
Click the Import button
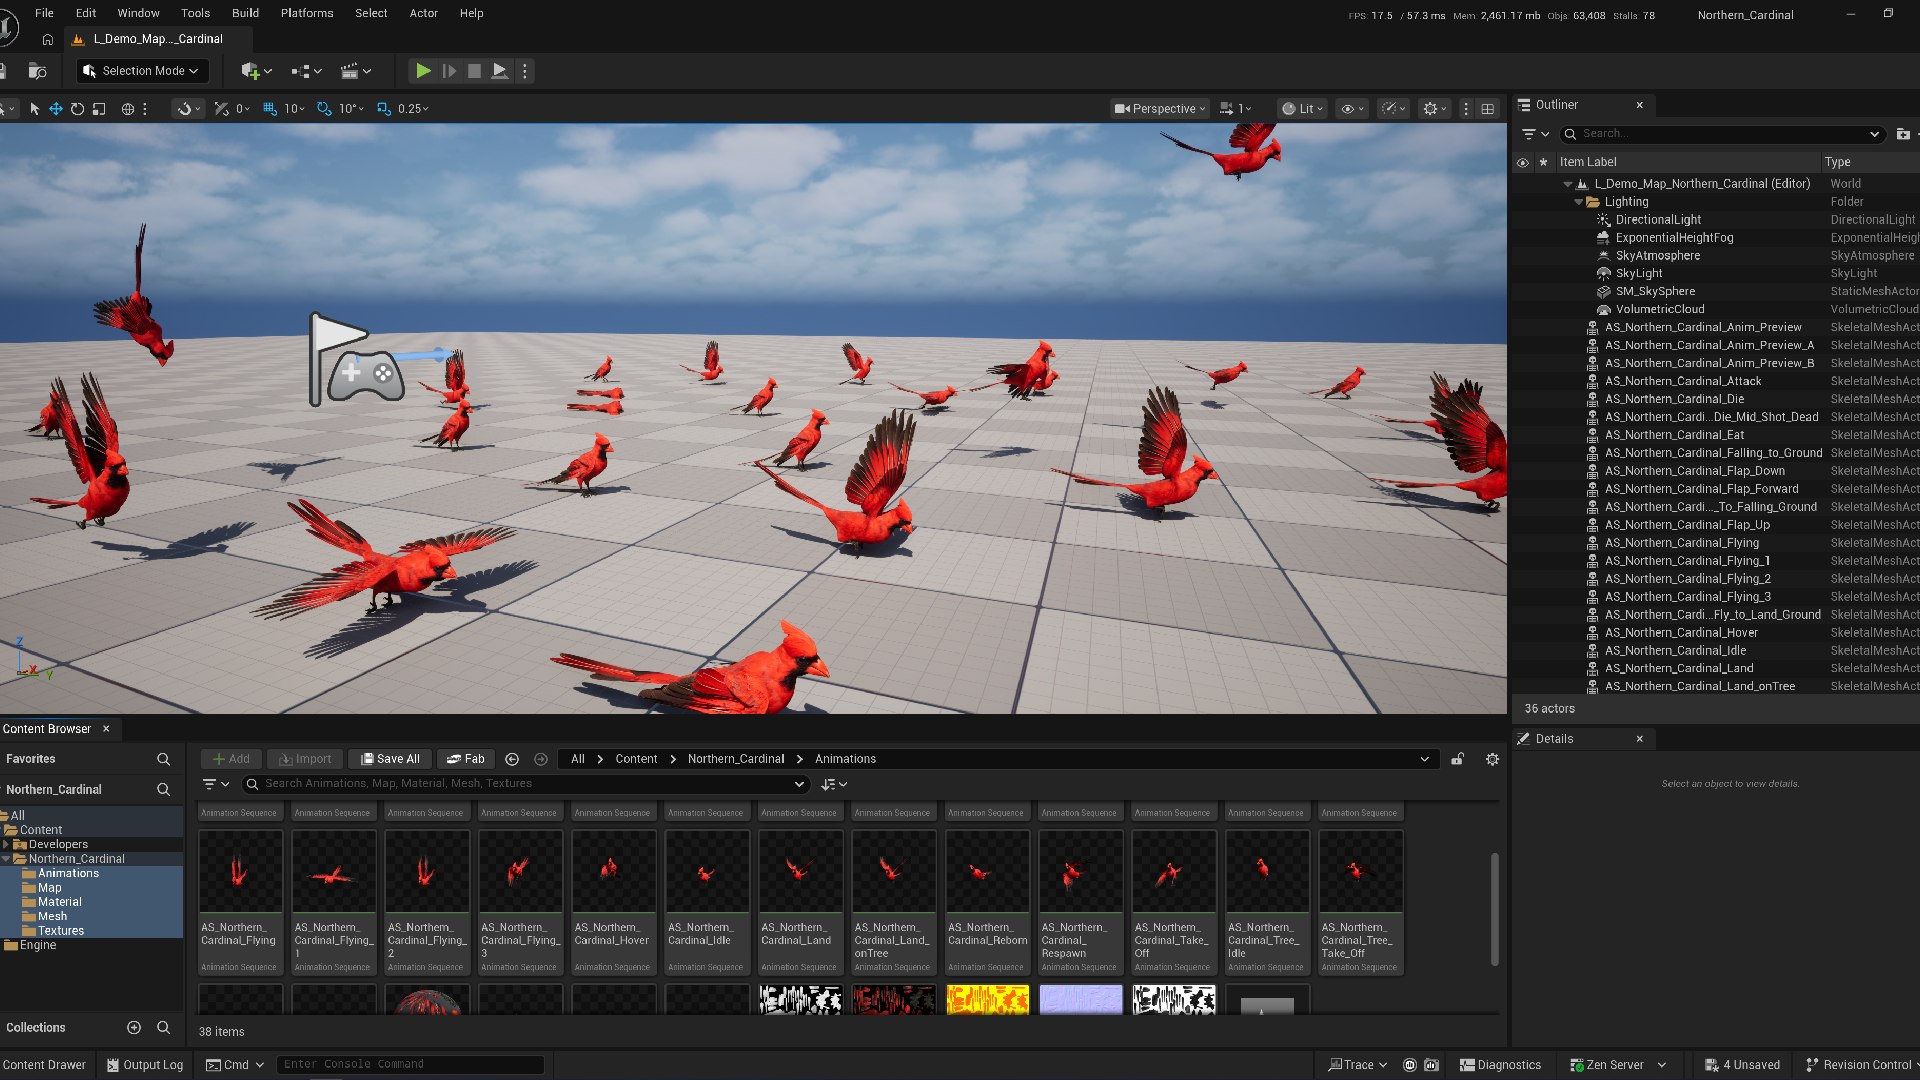(x=305, y=759)
